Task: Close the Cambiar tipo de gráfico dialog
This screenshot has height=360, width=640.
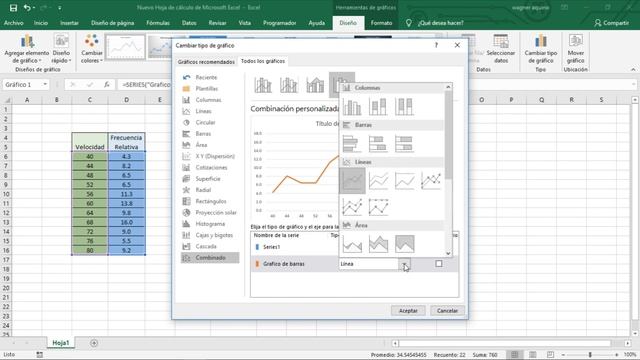Action: pos(457,45)
